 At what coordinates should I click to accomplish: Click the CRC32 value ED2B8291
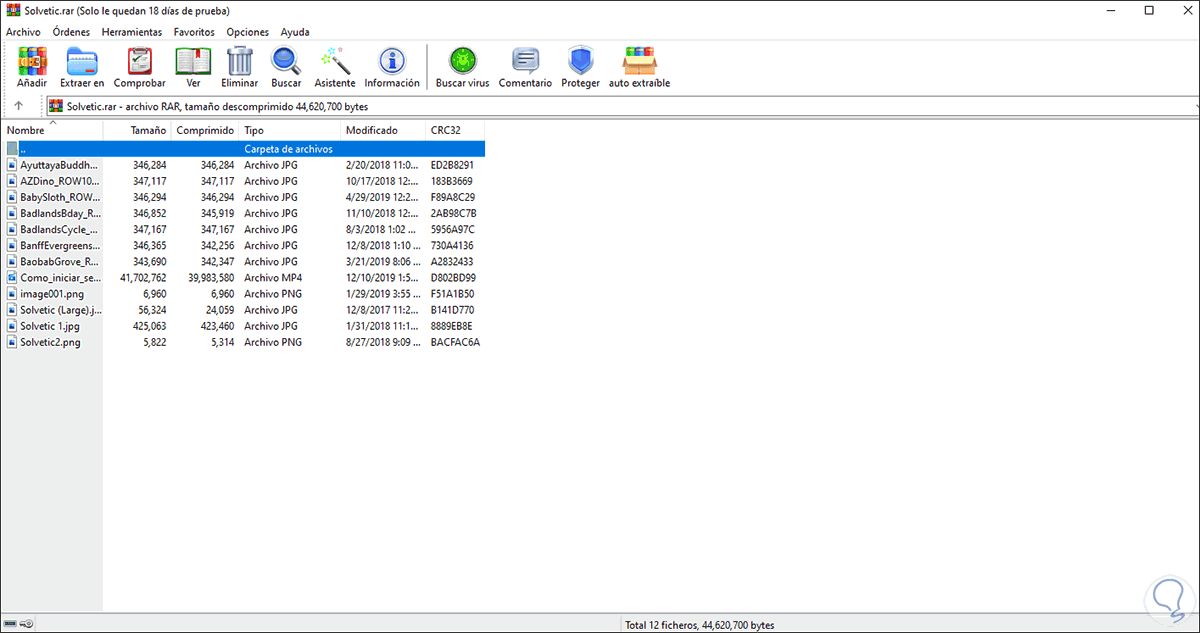(x=454, y=165)
